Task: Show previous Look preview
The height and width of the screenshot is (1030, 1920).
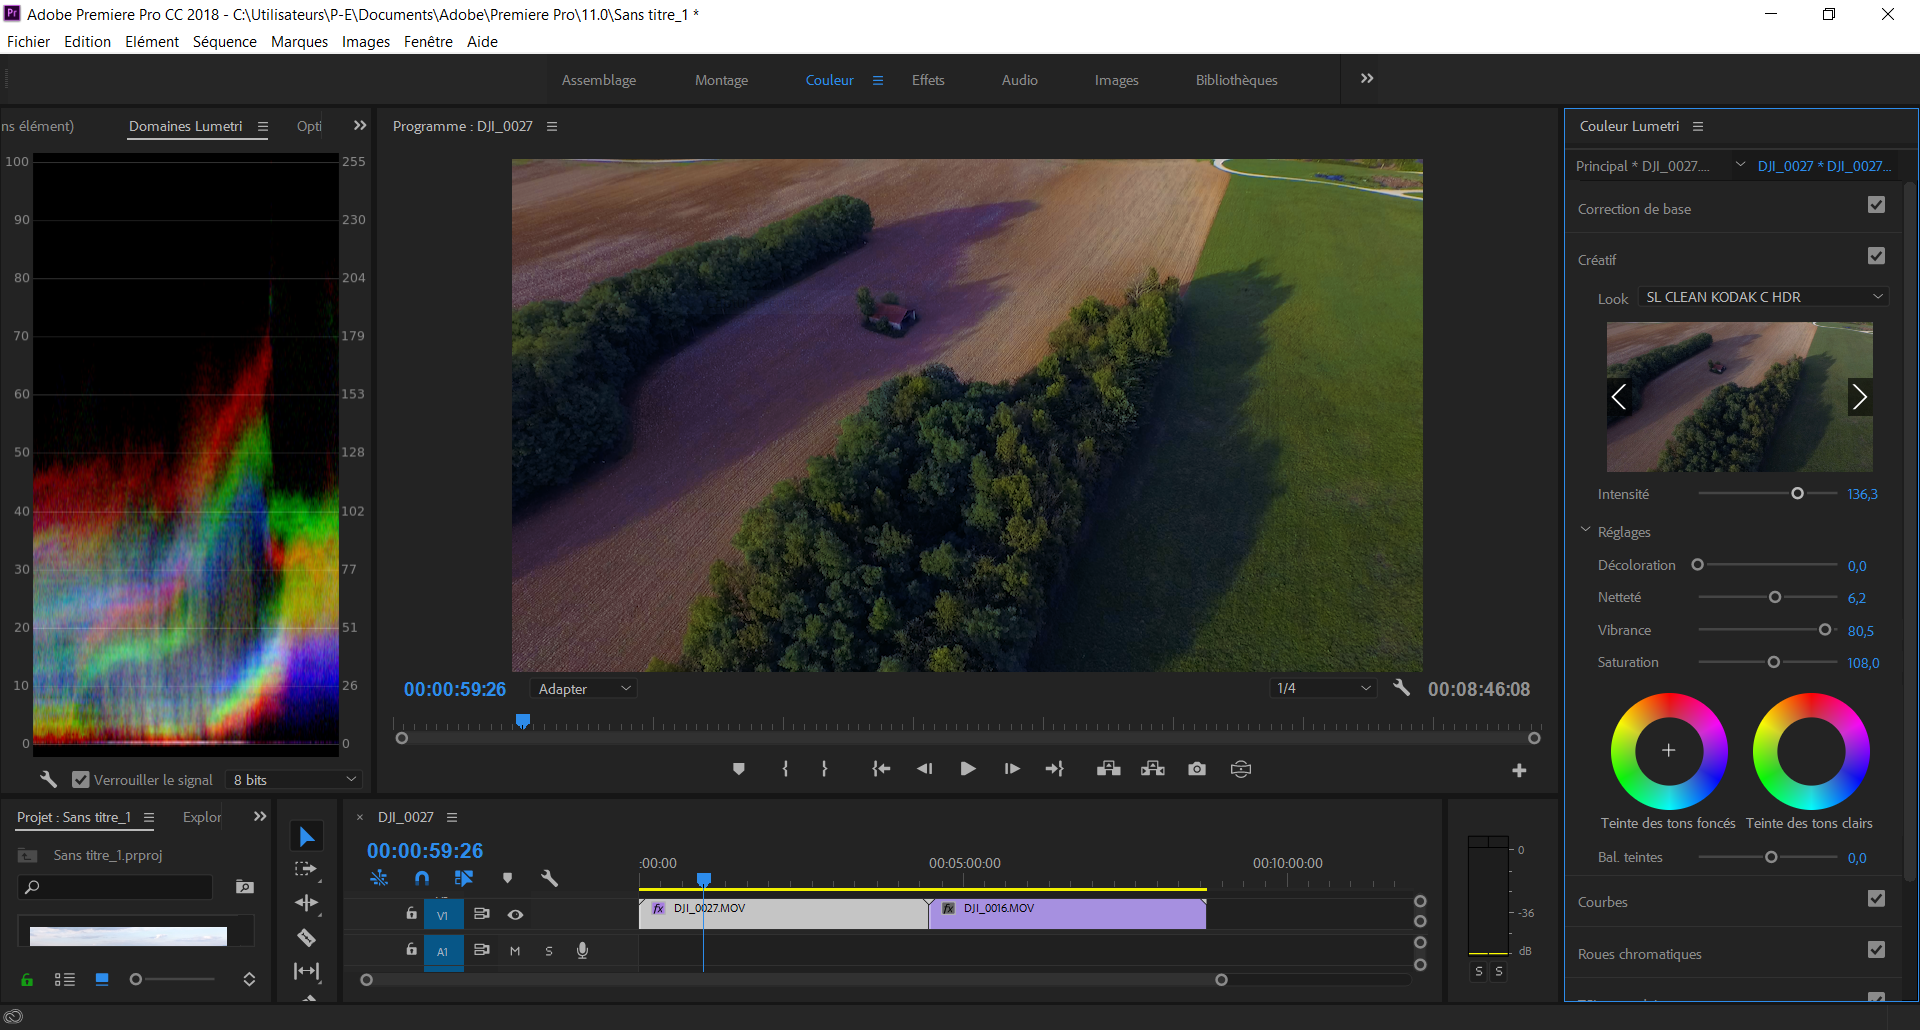Action: tap(1619, 397)
